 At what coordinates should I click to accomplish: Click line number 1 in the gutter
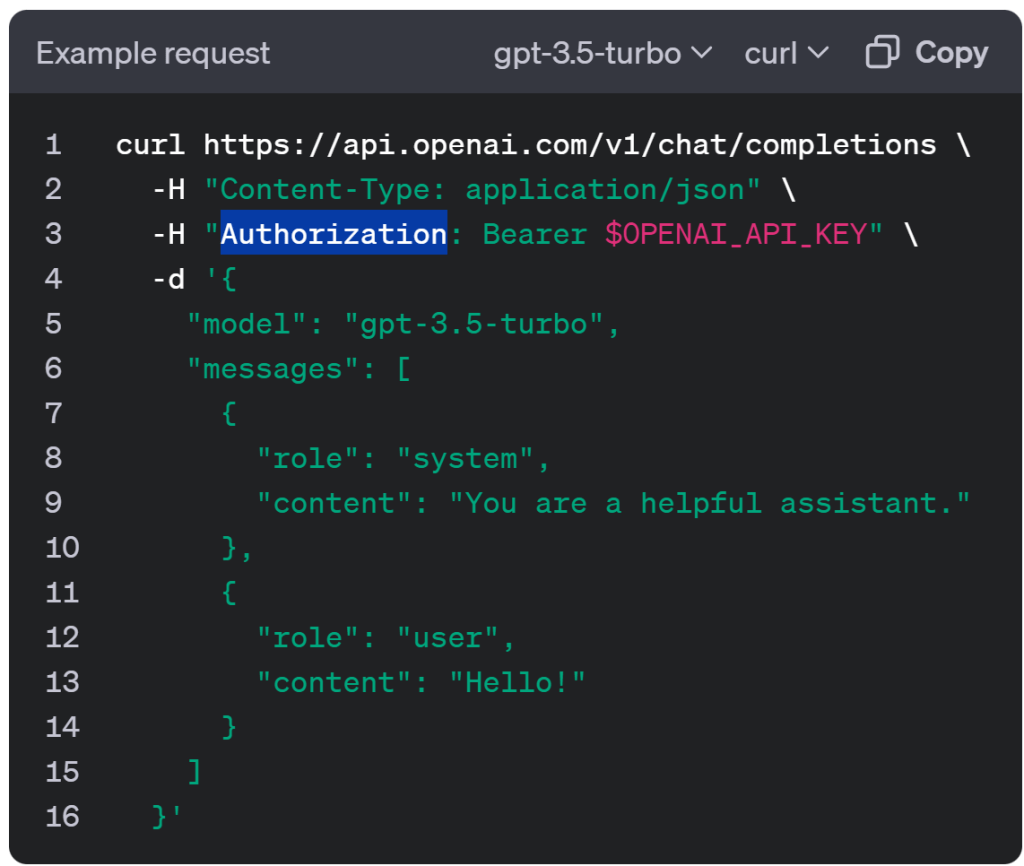coord(53,145)
